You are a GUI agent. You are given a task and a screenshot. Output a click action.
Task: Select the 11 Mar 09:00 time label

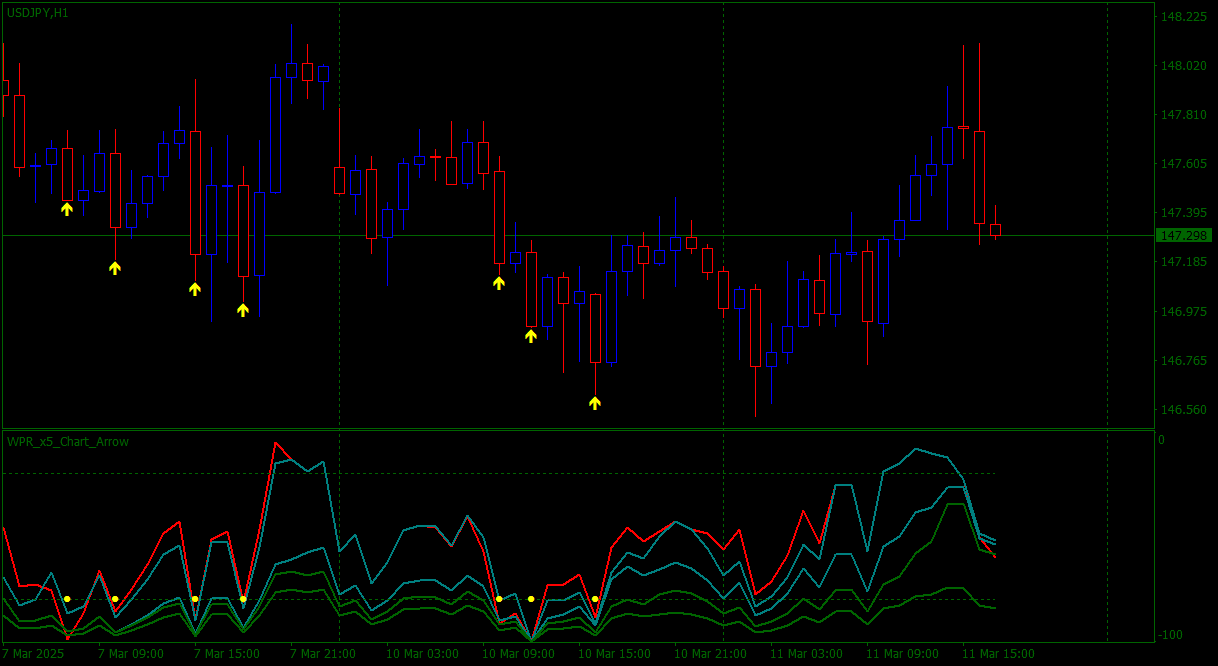click(x=902, y=654)
